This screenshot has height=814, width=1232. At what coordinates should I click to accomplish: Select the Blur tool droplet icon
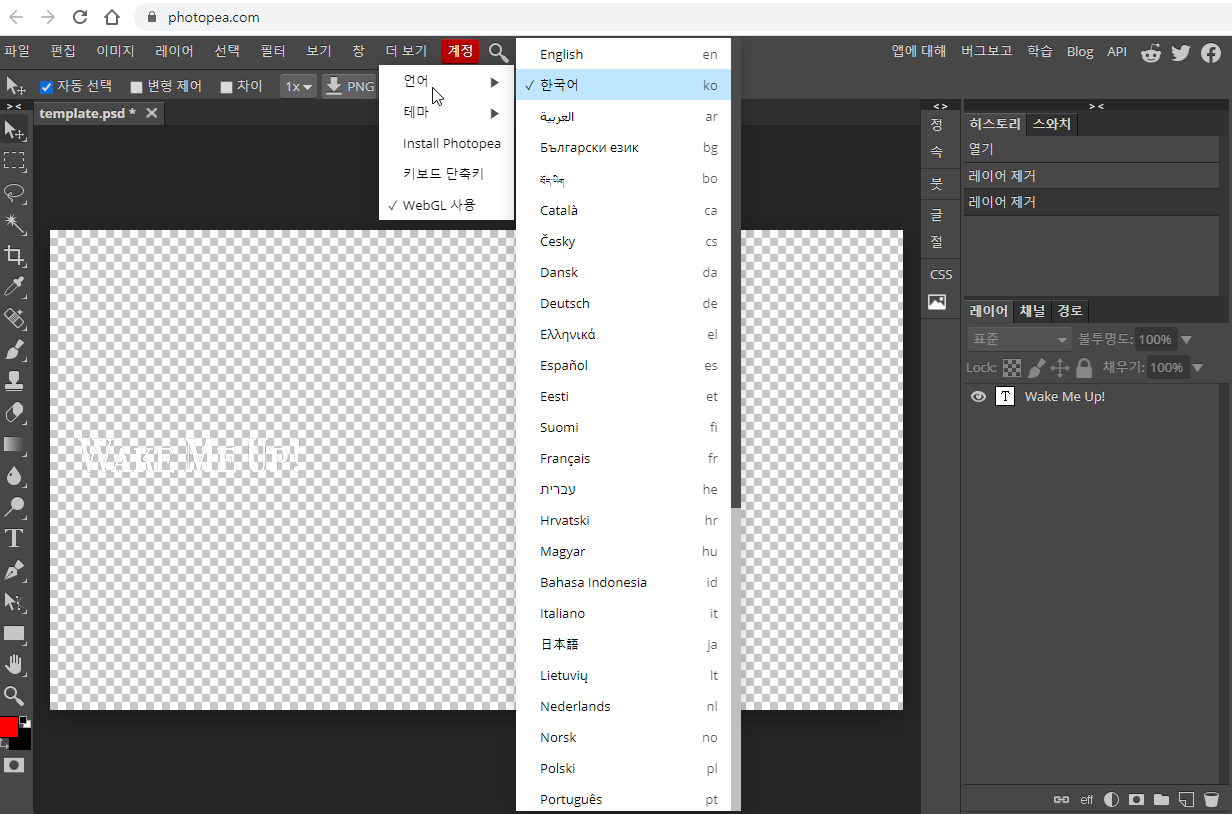click(x=14, y=475)
